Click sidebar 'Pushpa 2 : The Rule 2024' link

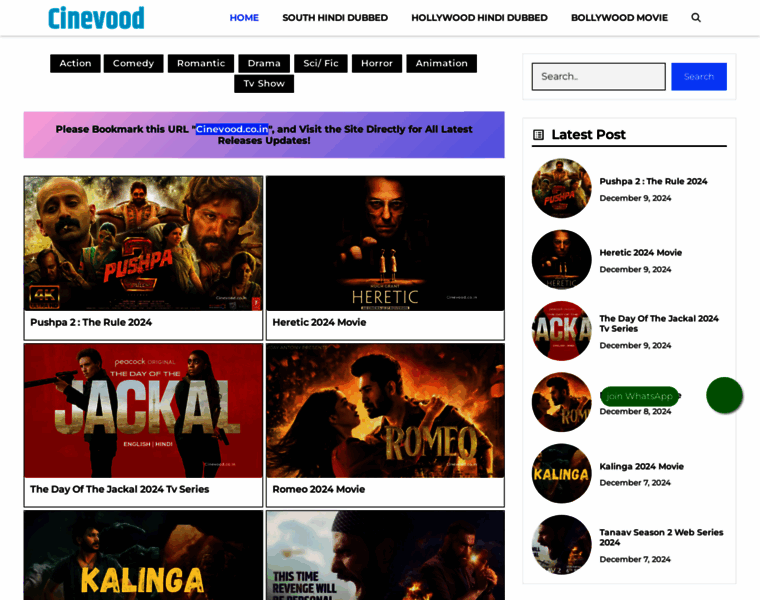tap(653, 181)
